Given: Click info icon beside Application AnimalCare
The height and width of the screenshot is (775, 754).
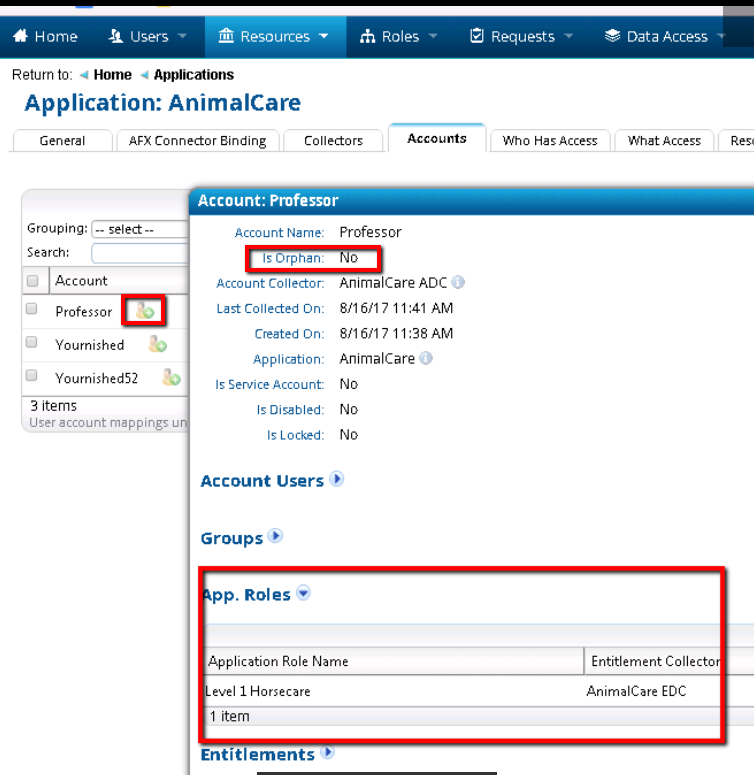Looking at the screenshot, I should tap(426, 359).
